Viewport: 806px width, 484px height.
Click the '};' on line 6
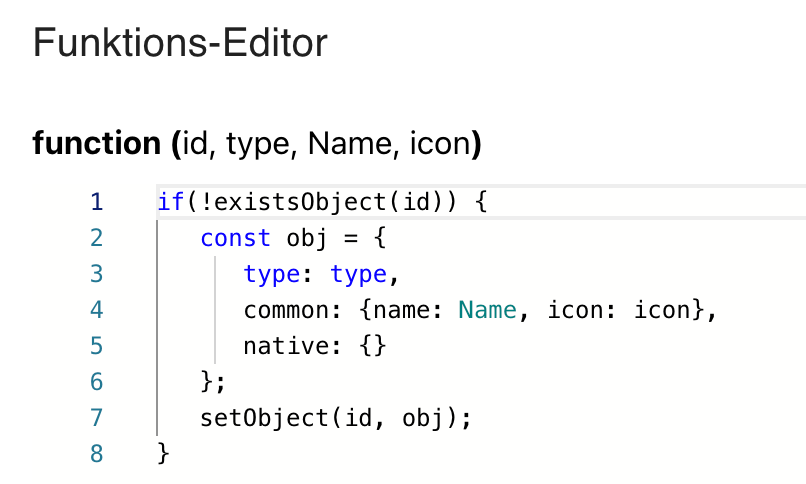pos(213,382)
